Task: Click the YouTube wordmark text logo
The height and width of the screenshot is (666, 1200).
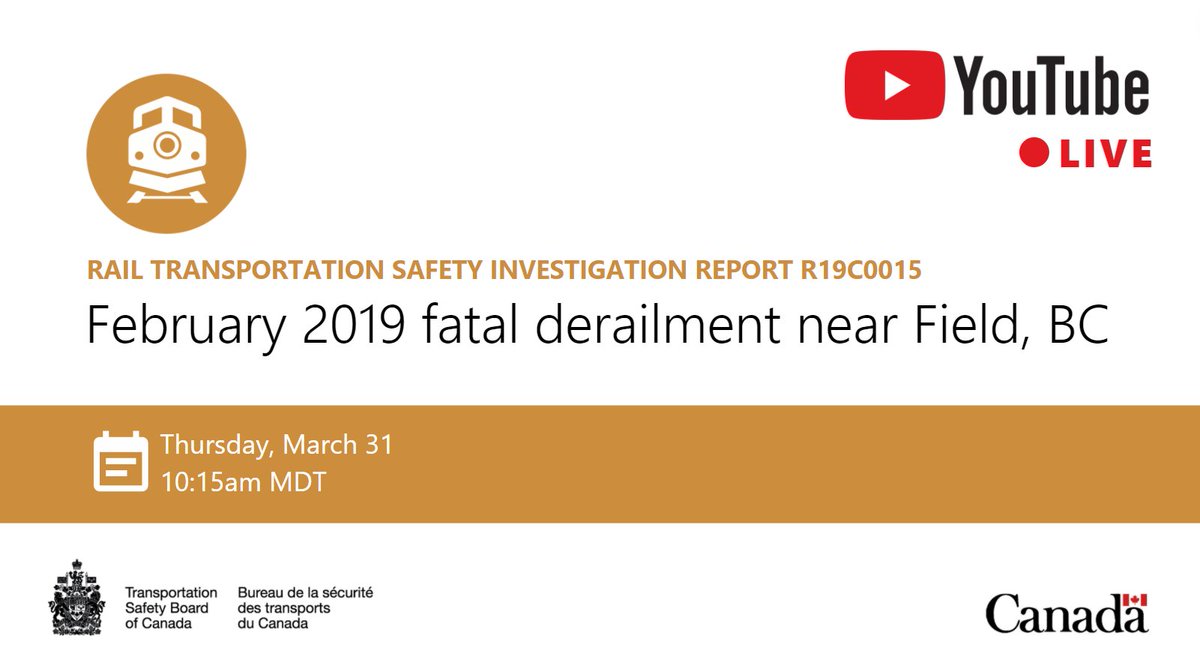Action: click(x=1052, y=85)
